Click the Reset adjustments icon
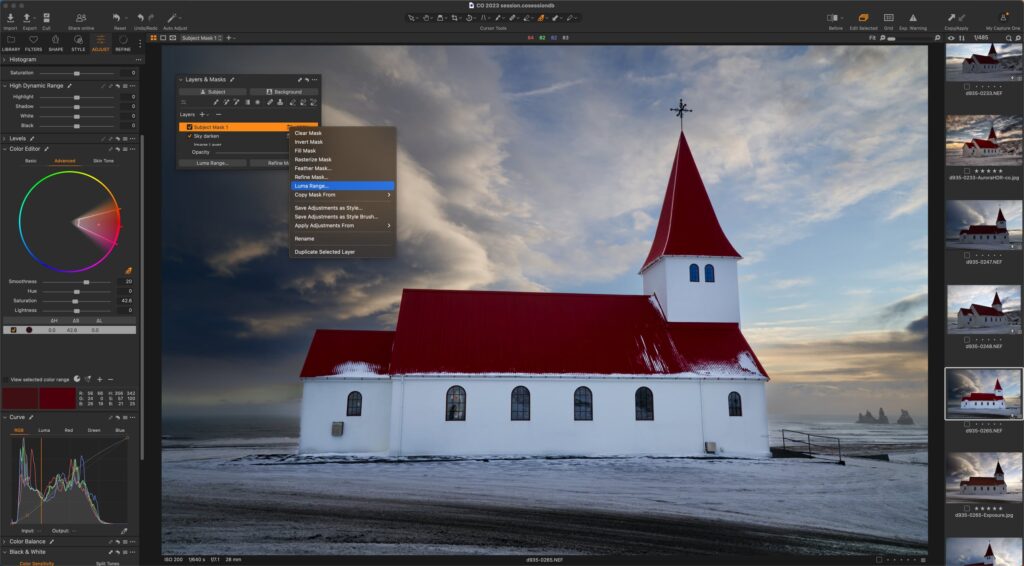 pyautogui.click(x=116, y=18)
